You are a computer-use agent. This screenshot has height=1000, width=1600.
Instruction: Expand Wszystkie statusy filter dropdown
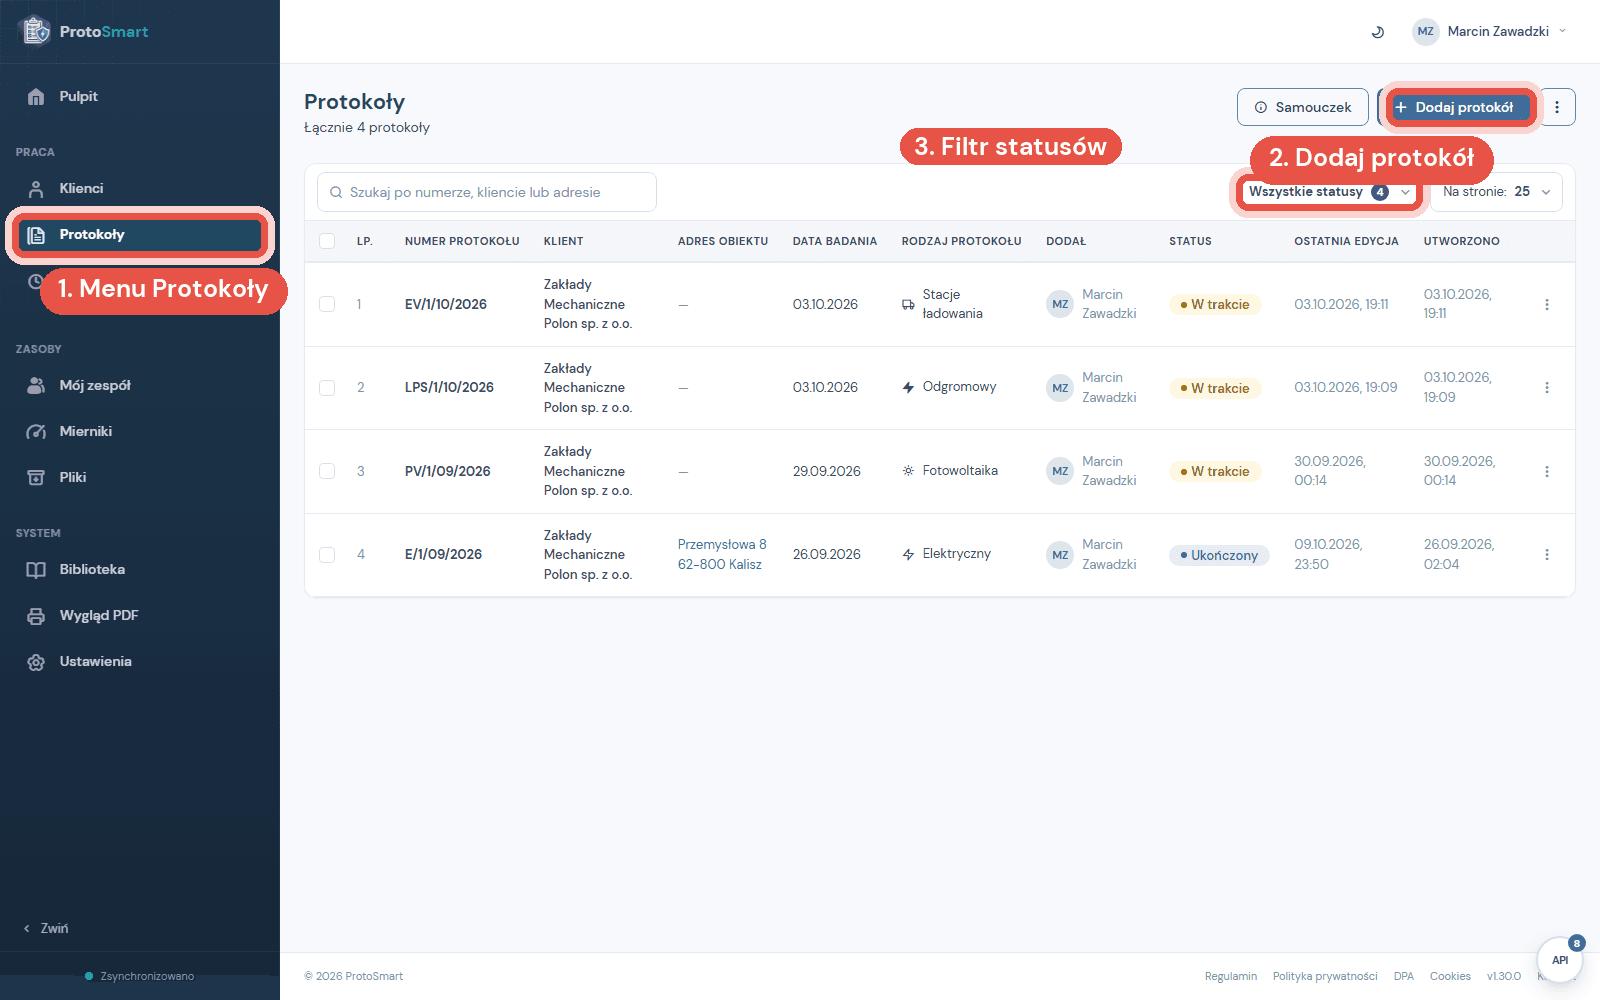click(1329, 192)
